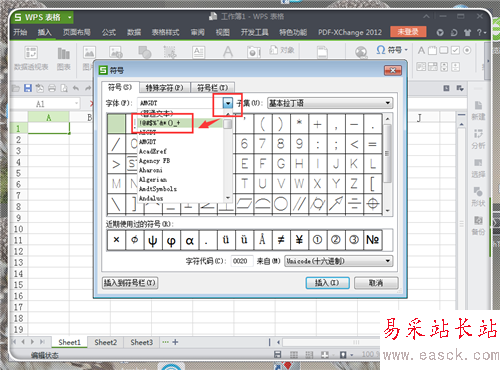
Task: Open 新建 in the right sidebar
Action: coord(478,110)
